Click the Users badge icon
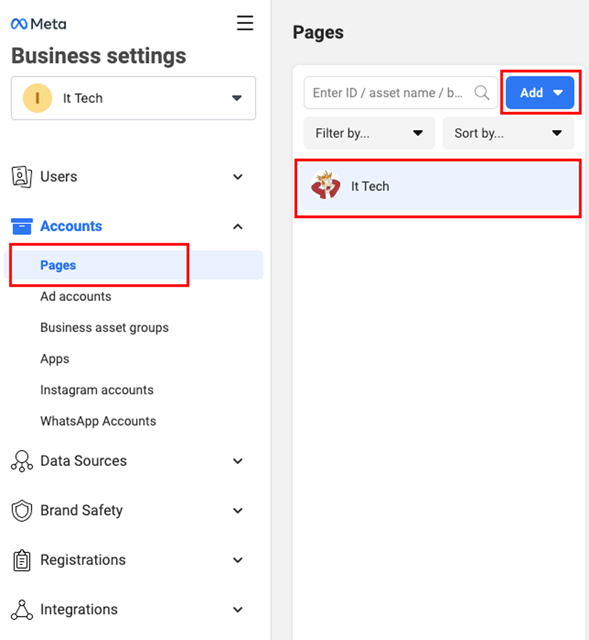Viewport: 589px width, 640px height. click(x=22, y=177)
